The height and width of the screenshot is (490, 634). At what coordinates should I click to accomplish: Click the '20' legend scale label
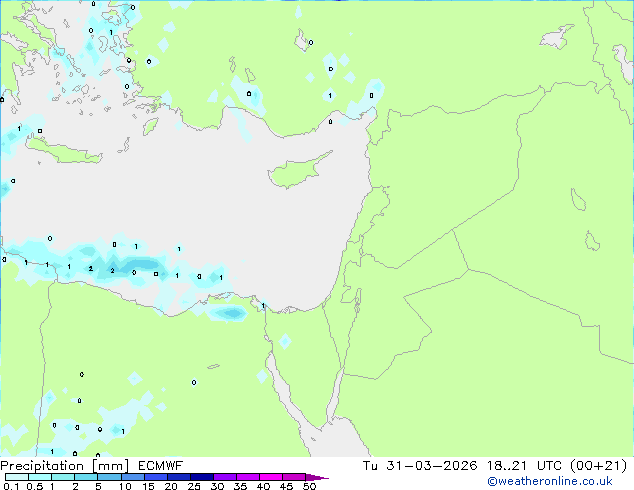pyautogui.click(x=171, y=486)
